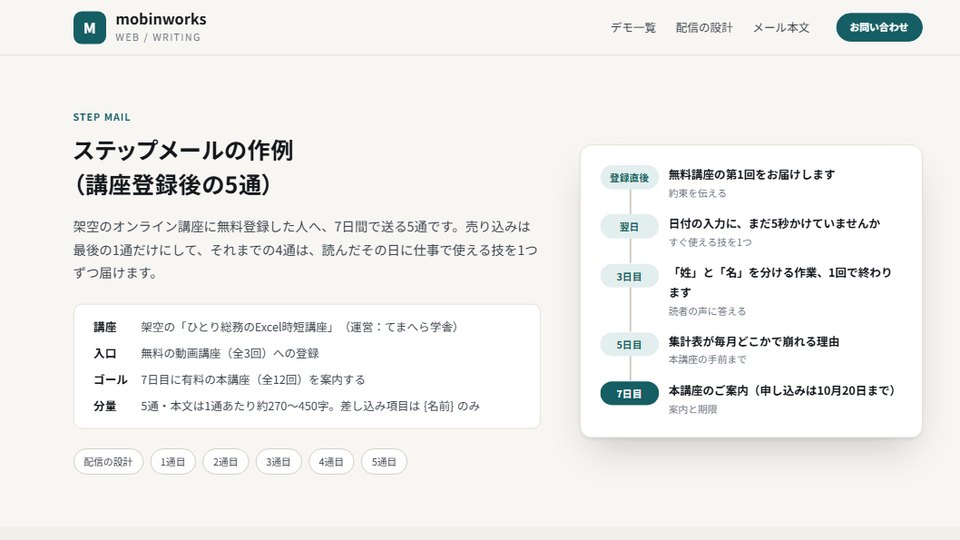This screenshot has height=540, width=960.
Task: Click the ステップメールの作例 heading
Action: pos(184,167)
